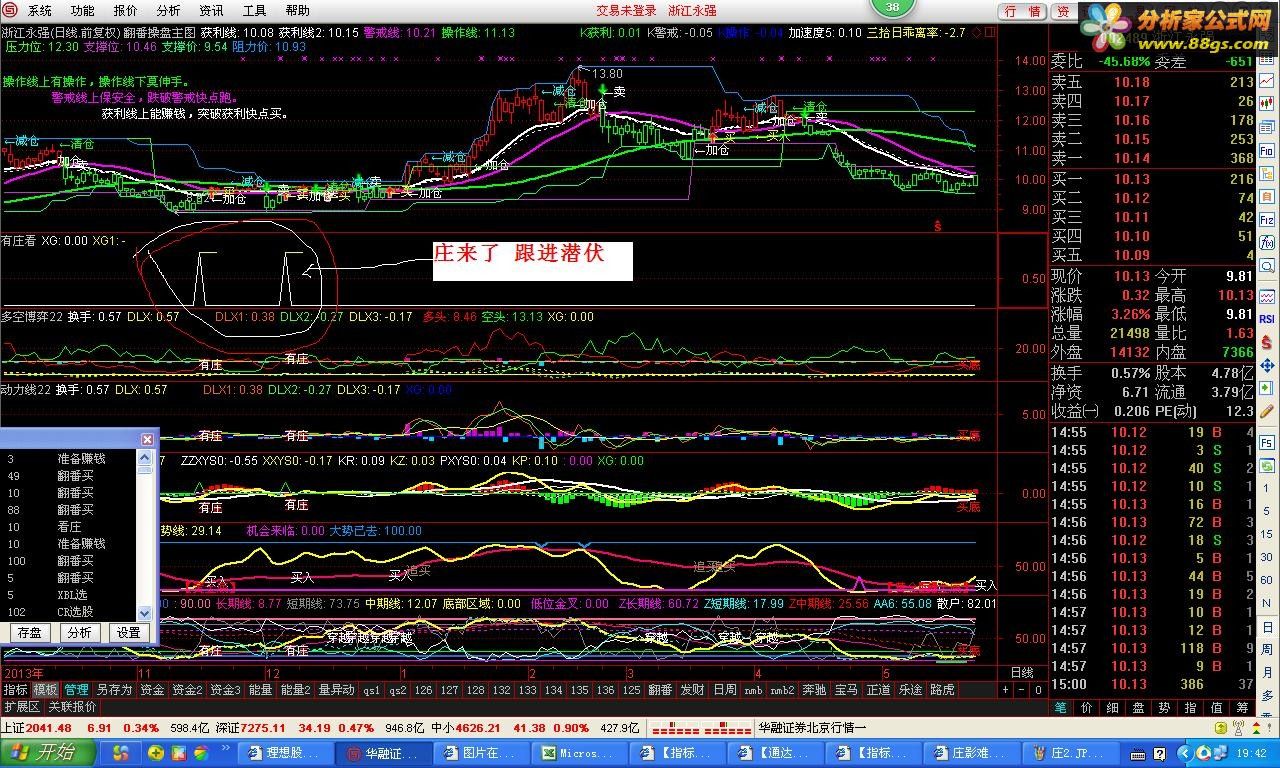Select the 另存为 tab
This screenshot has width=1280, height=768.
click(x=113, y=690)
